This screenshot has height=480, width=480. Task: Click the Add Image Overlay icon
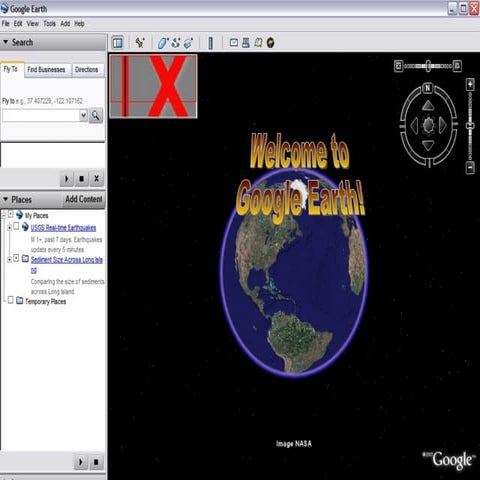click(188, 43)
